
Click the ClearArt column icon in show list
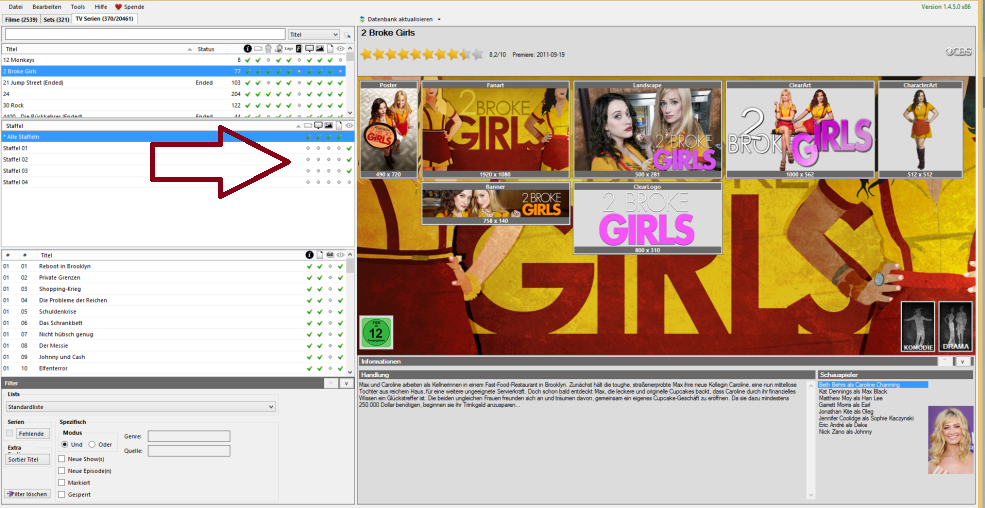pos(279,48)
